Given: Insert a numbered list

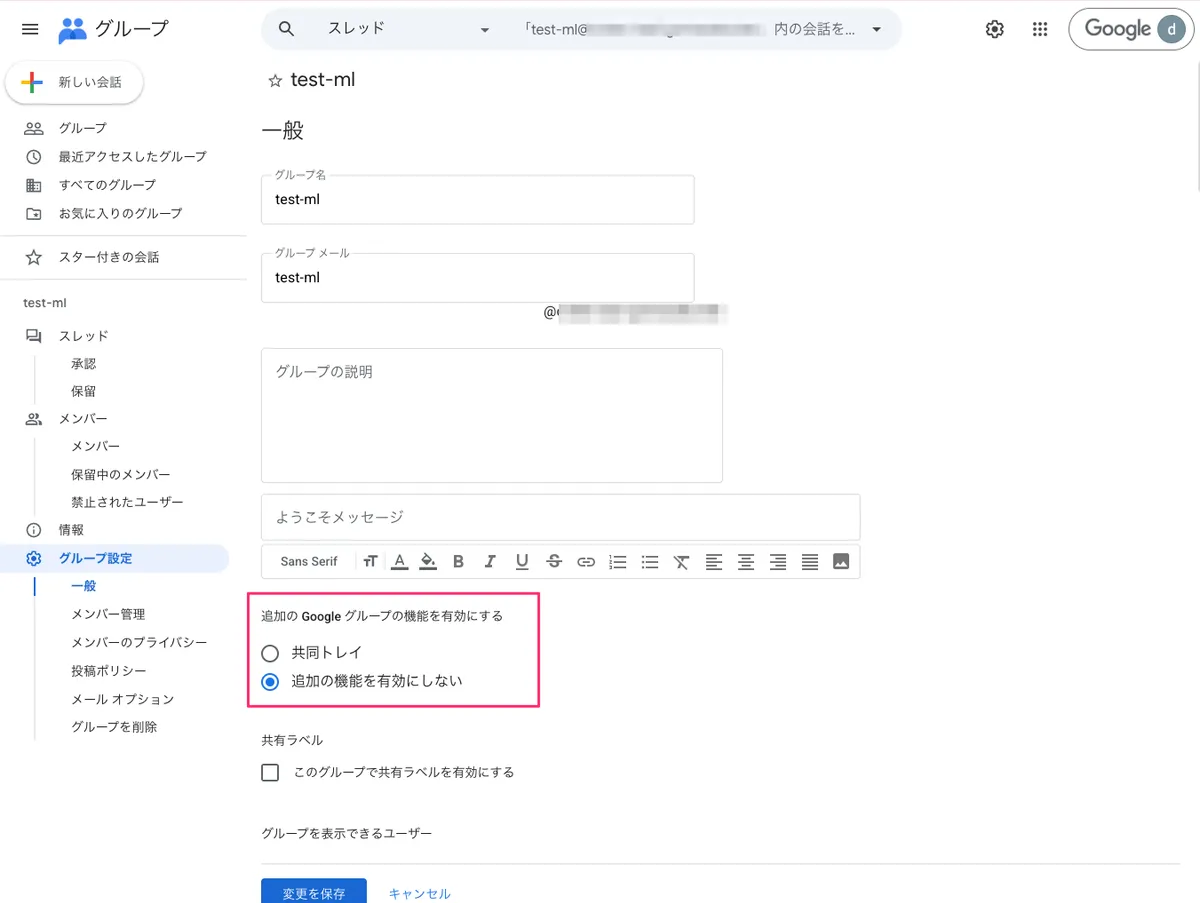Looking at the screenshot, I should [x=618, y=562].
